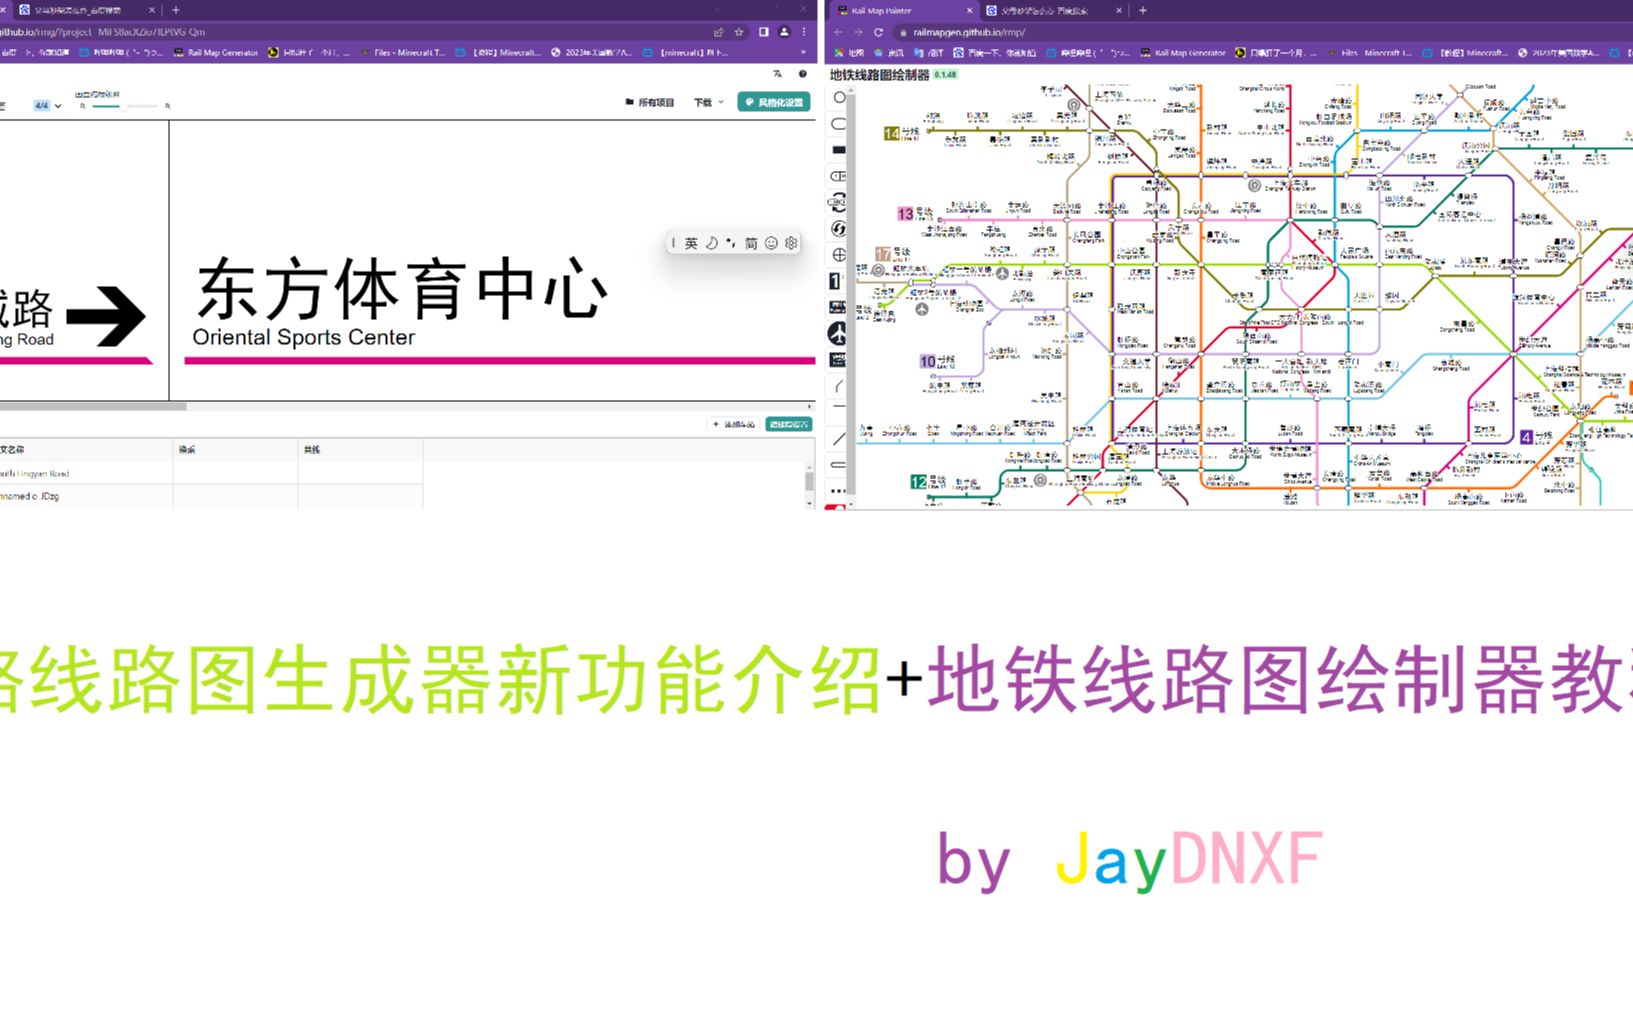The height and width of the screenshot is (1021, 1633).
Task: Click the IME moon mode icon
Action: point(712,243)
